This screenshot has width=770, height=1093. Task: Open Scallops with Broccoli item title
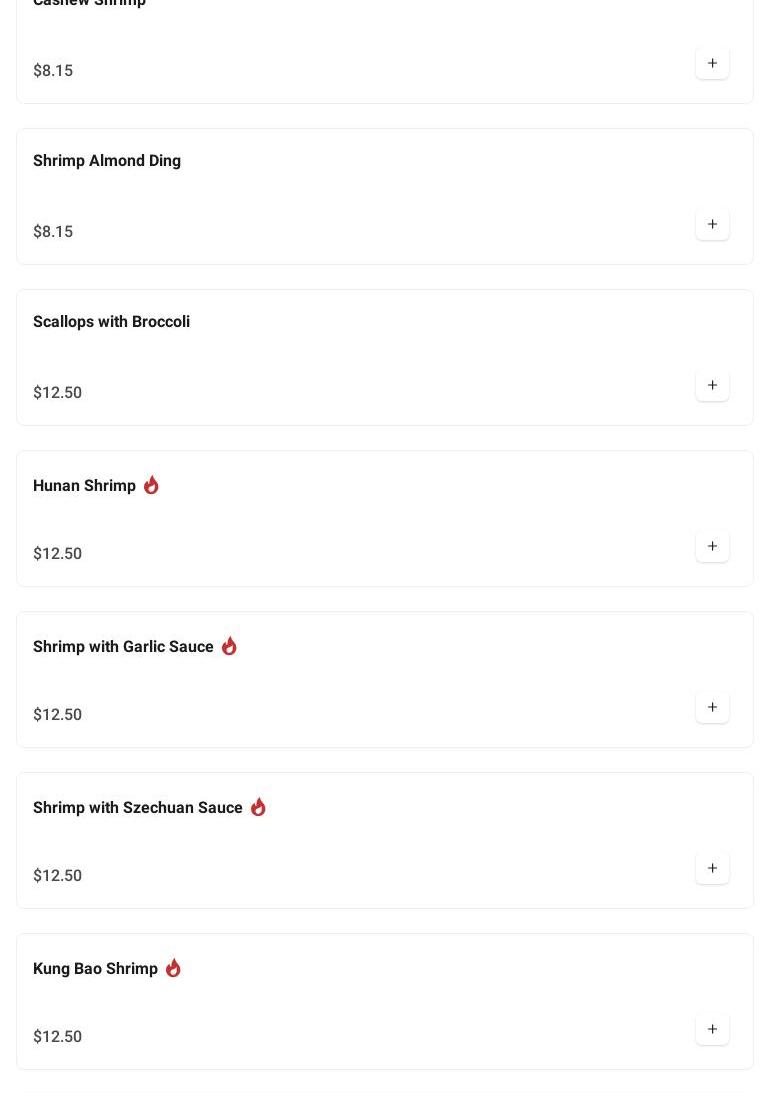(x=111, y=321)
